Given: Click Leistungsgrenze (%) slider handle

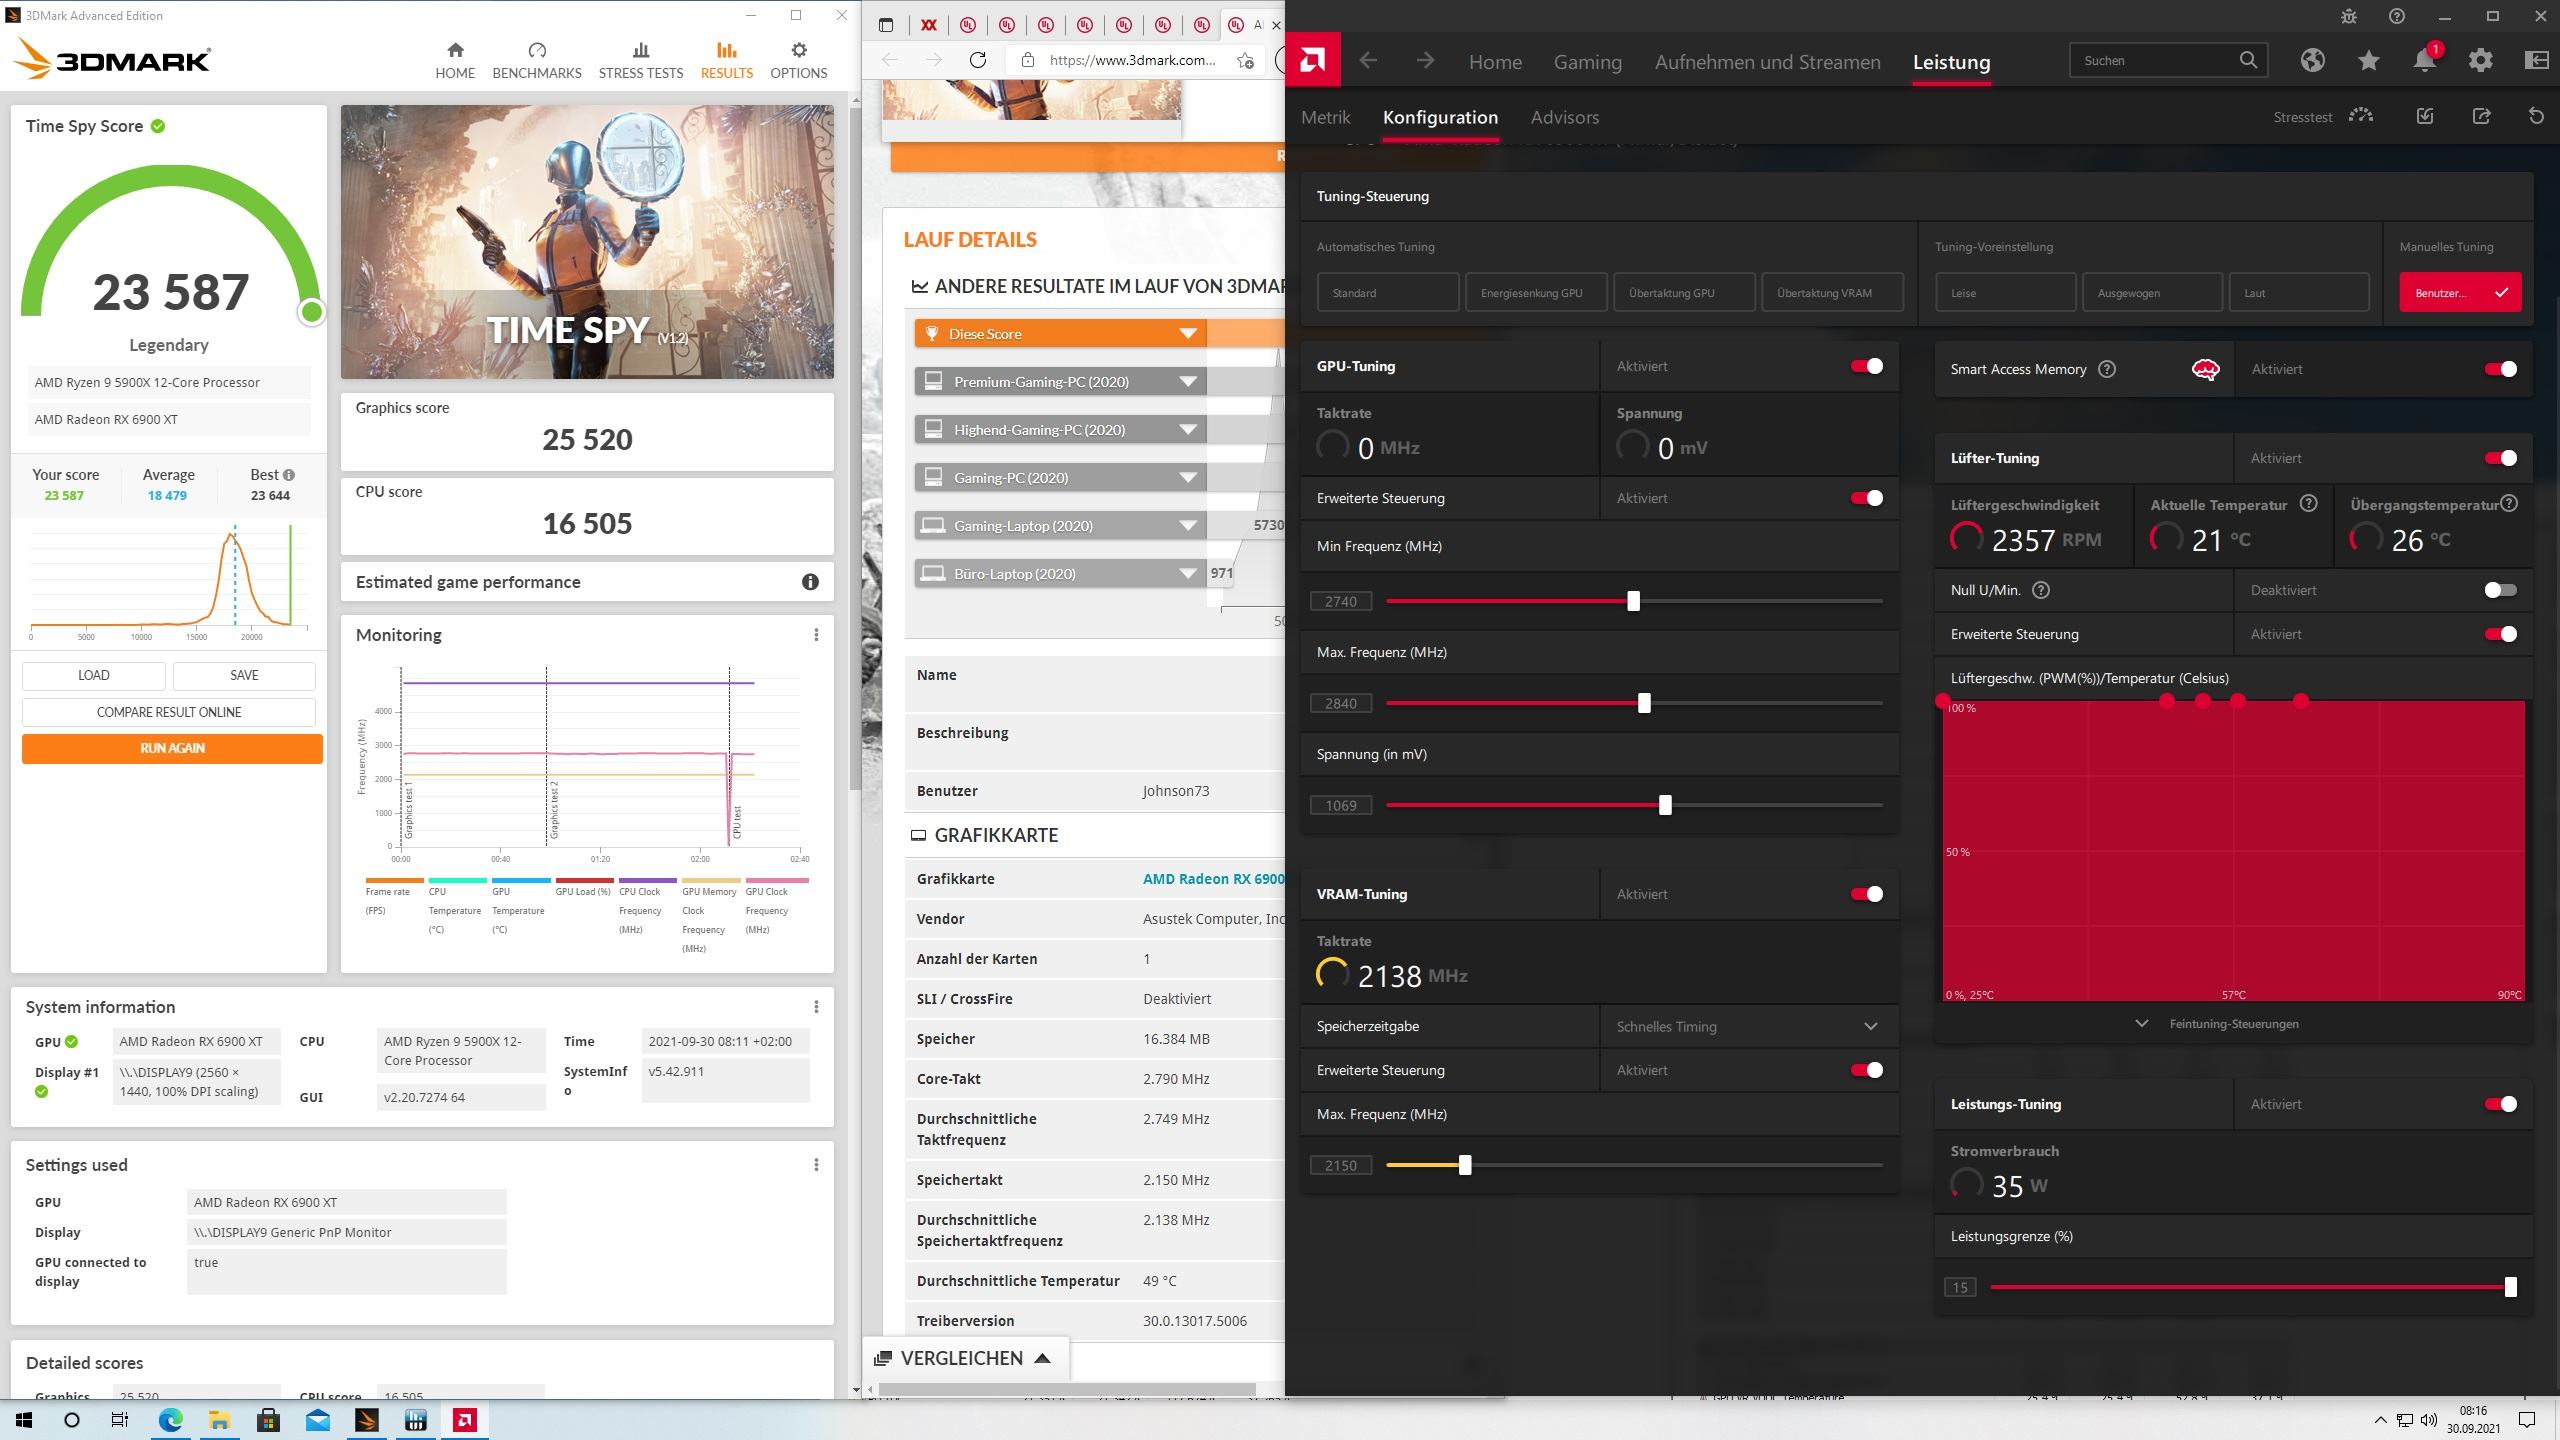Looking at the screenshot, I should [x=2510, y=1287].
